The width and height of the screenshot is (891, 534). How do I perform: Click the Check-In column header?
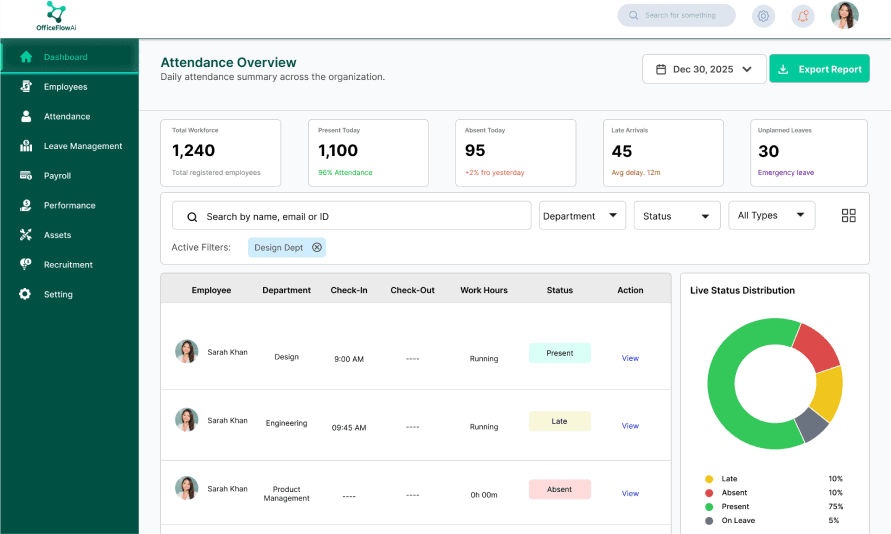coord(349,290)
